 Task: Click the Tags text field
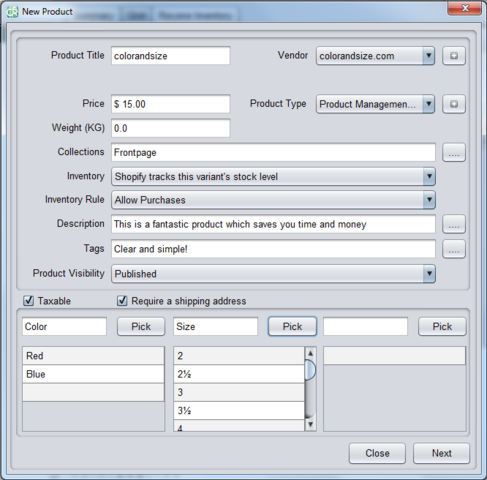[273, 249]
